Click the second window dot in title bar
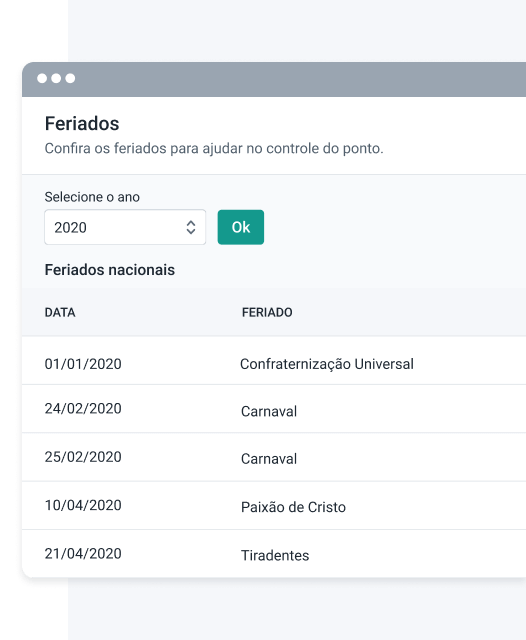The height and width of the screenshot is (640, 526). [56, 78]
